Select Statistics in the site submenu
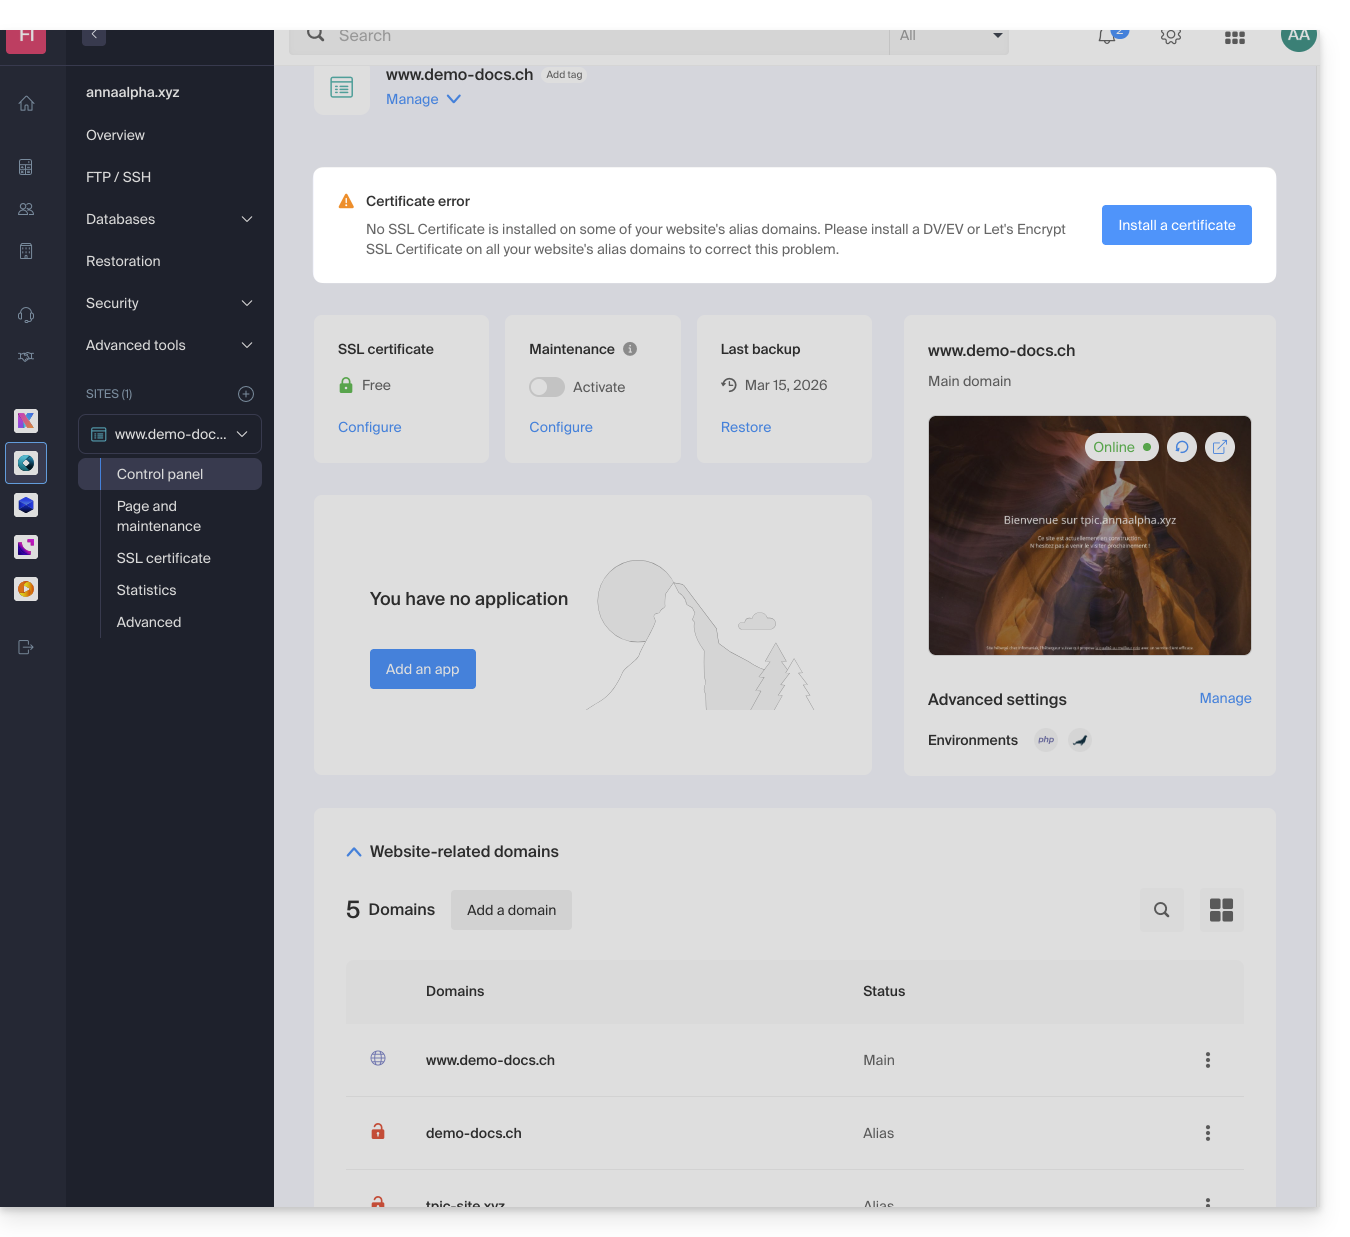The image size is (1350, 1237). coord(146,590)
